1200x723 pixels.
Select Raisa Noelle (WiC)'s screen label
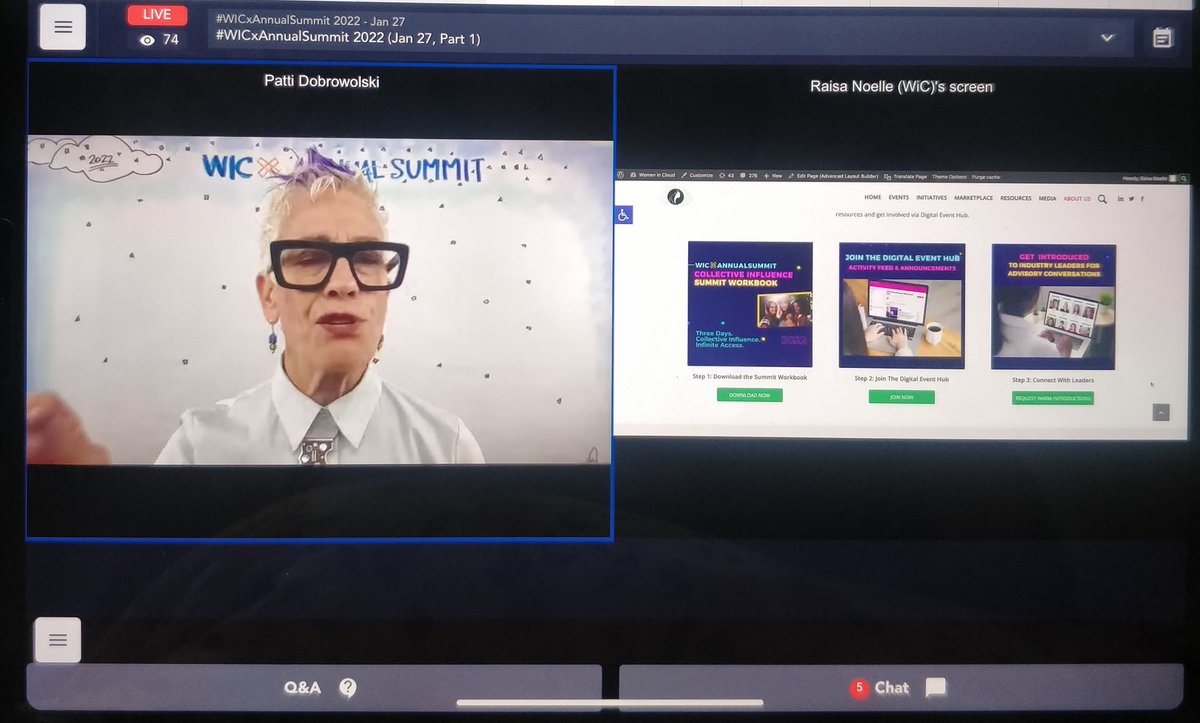click(901, 87)
